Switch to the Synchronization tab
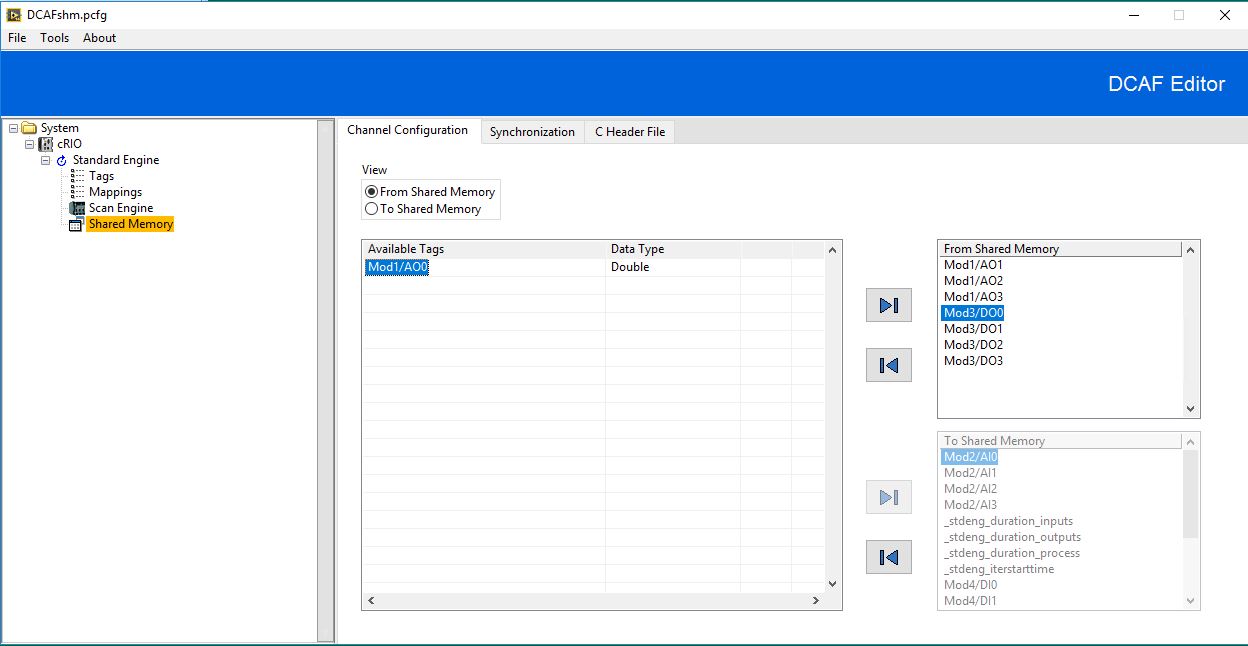1248x646 pixels. 532,131
